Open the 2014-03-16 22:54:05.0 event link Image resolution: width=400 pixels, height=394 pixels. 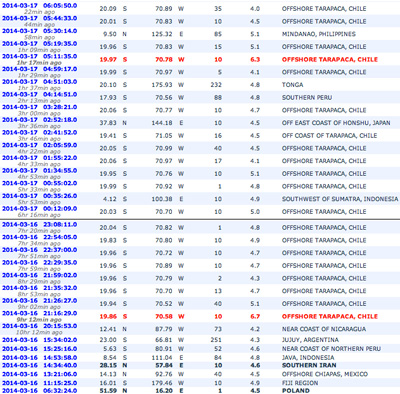coord(40,237)
